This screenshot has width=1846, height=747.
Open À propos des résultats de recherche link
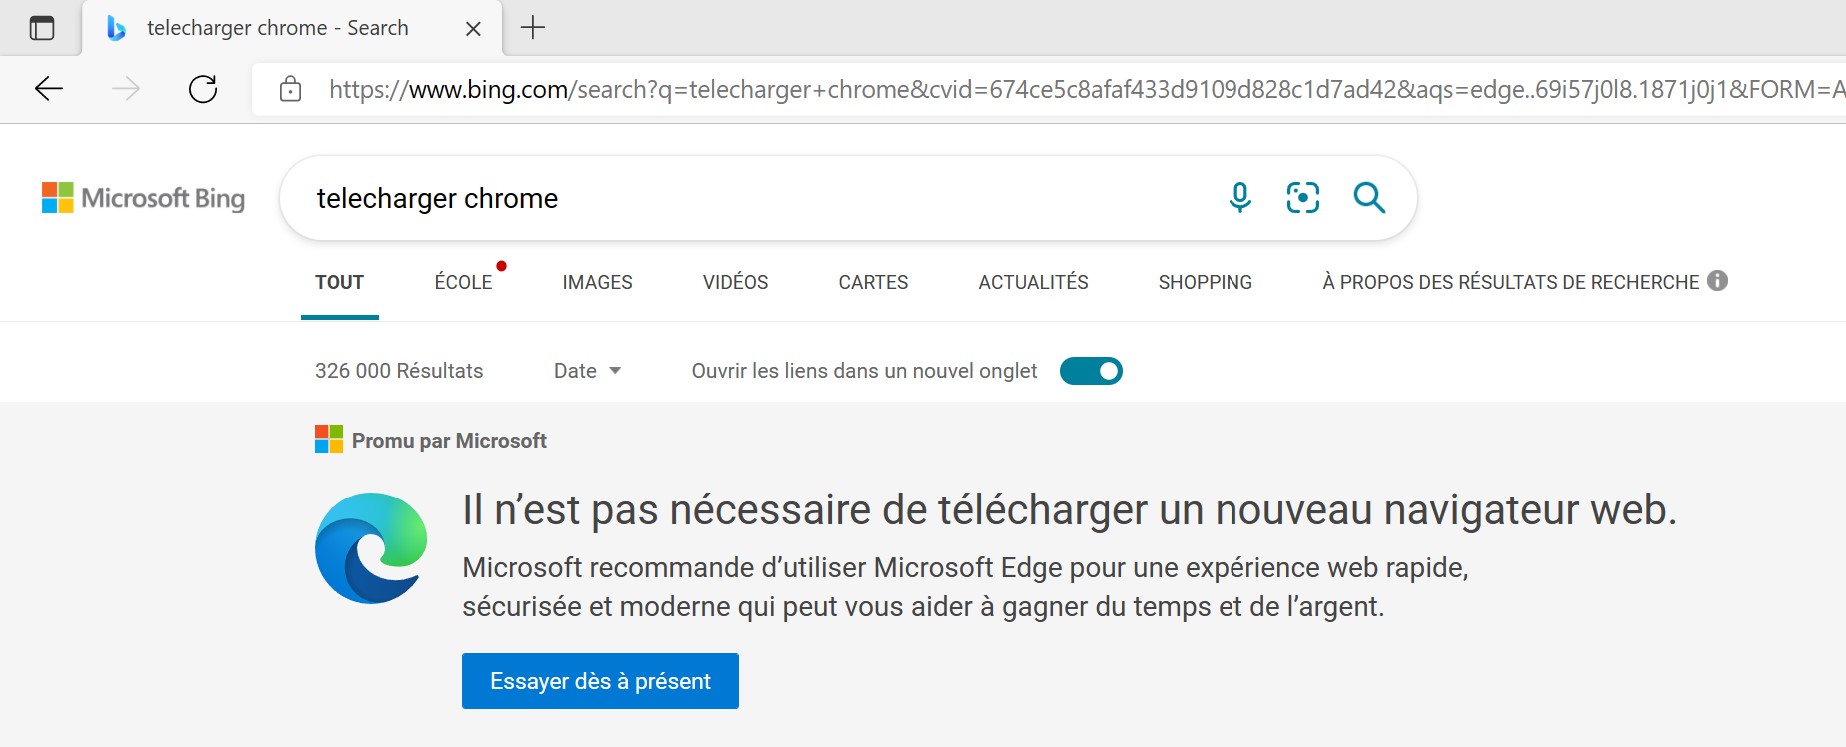pos(1510,282)
